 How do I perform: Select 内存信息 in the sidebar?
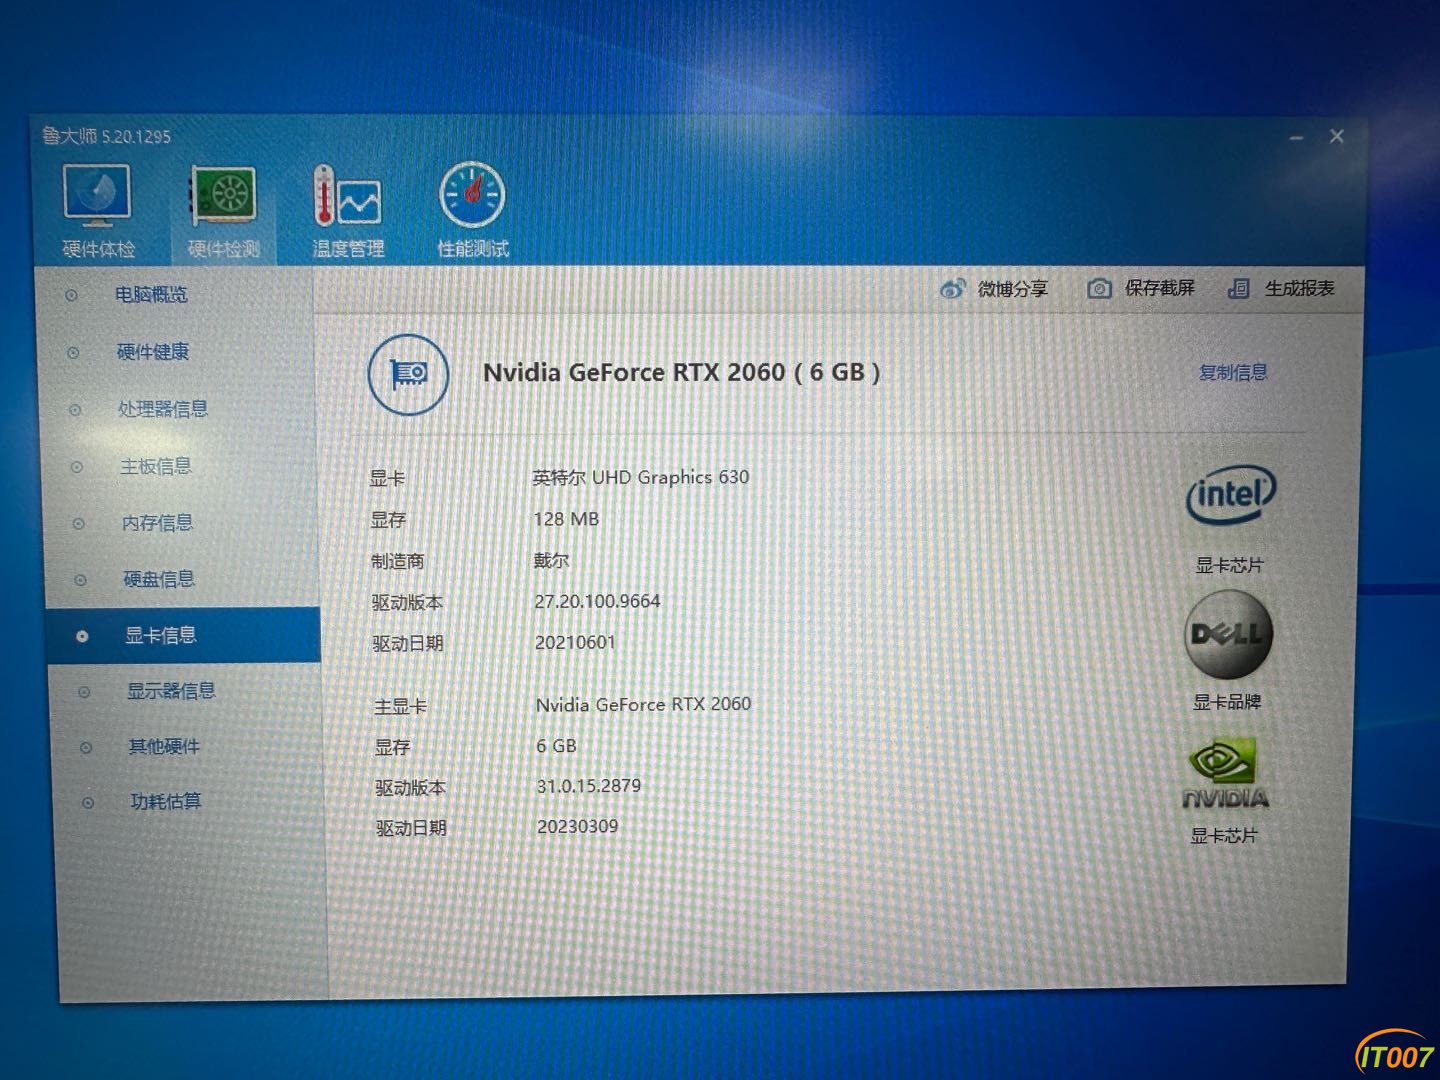coord(158,523)
